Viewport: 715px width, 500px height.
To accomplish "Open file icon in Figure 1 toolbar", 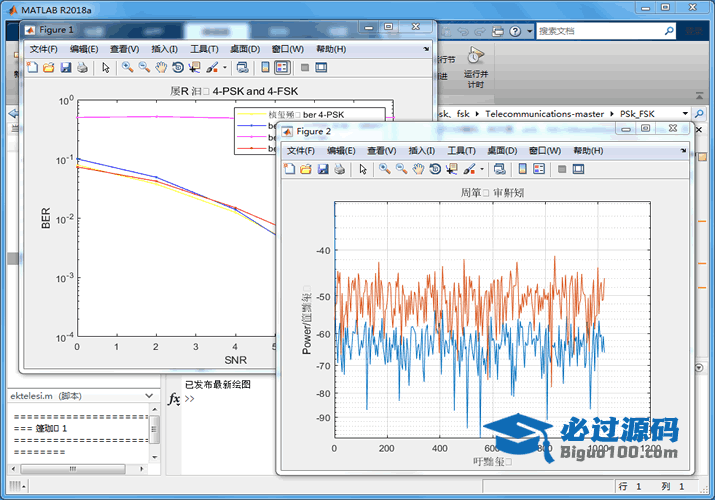I will (49, 67).
